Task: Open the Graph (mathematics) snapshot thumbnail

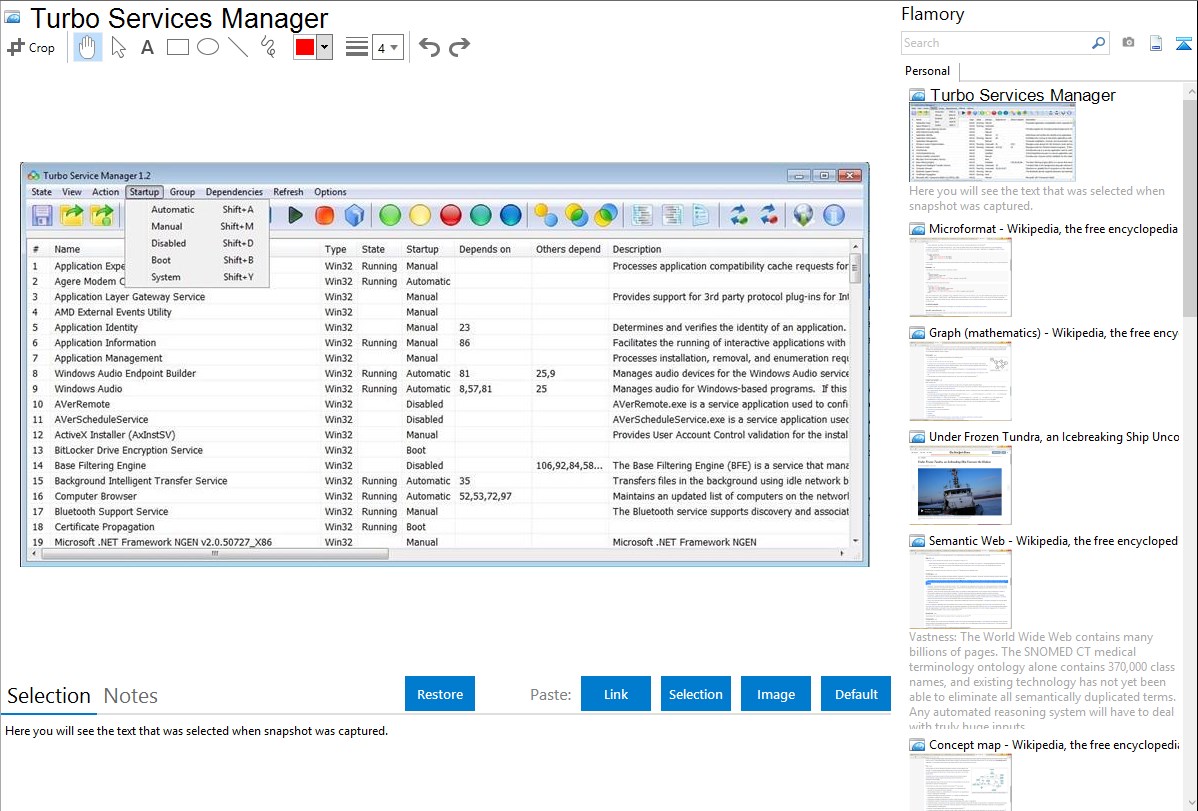Action: pos(960,381)
